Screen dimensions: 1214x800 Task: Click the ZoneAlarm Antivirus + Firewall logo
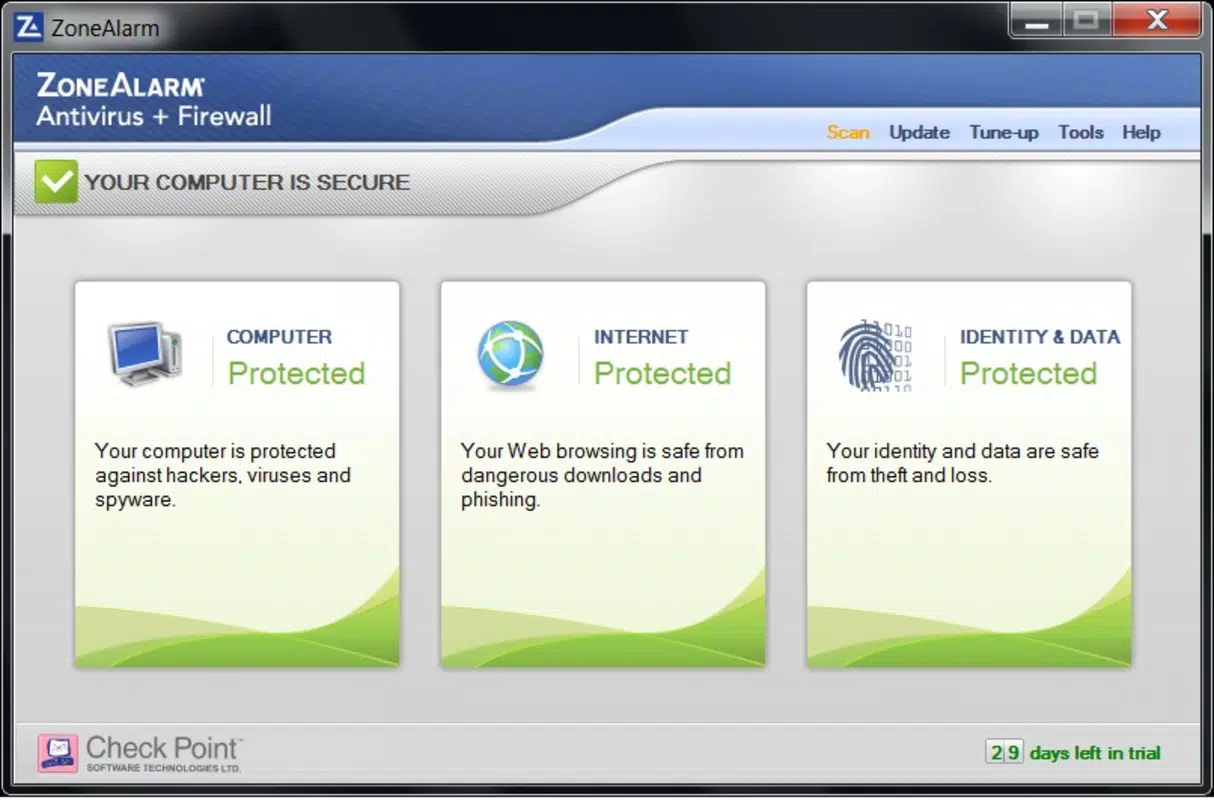click(x=154, y=100)
